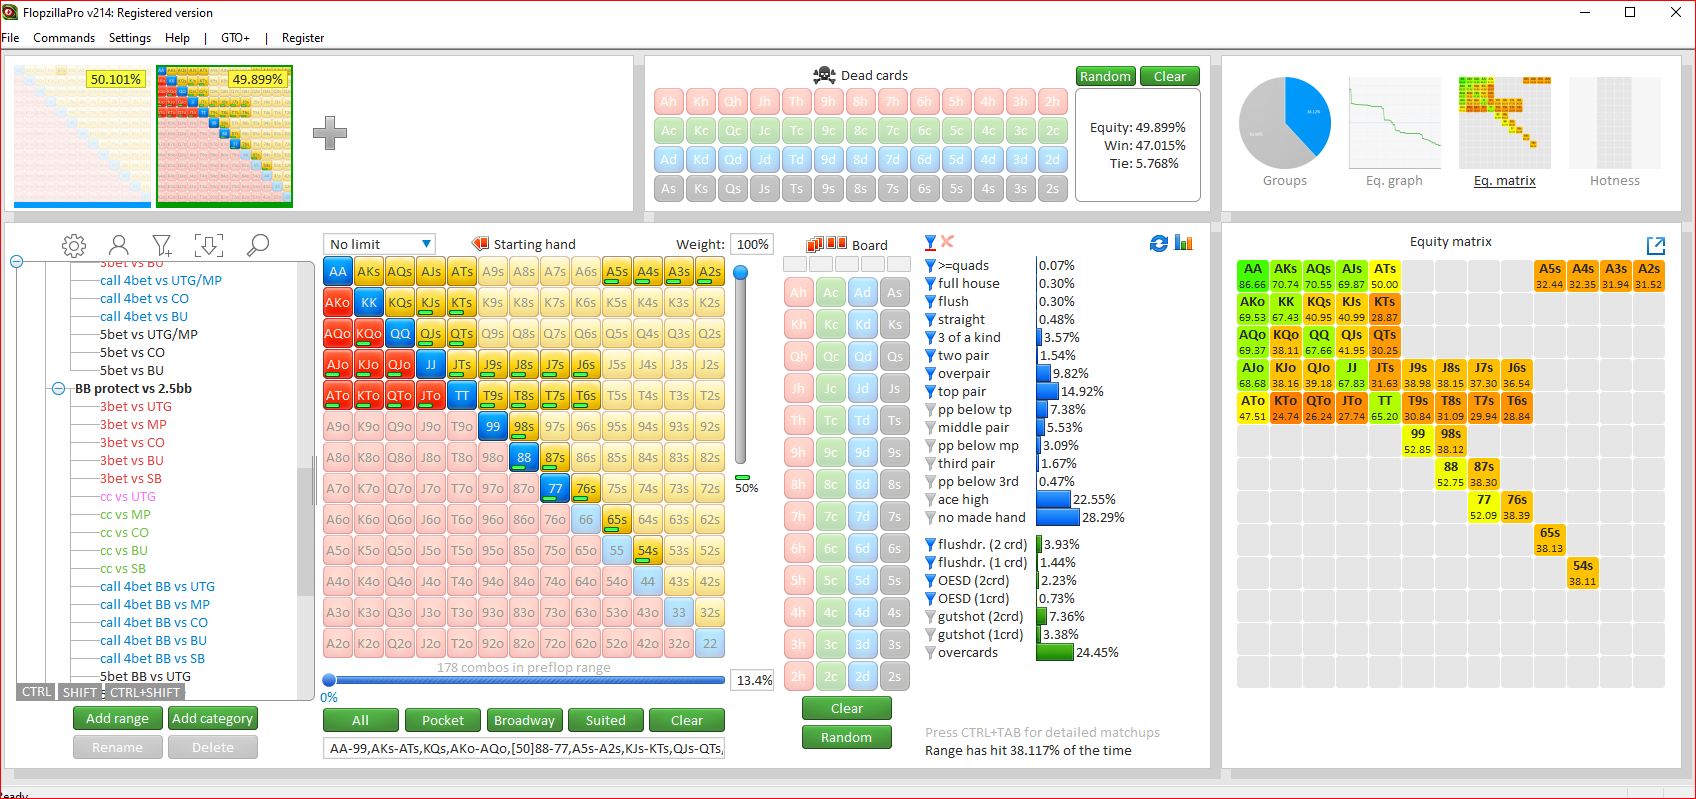Click the 13.4% range percentage field
This screenshot has width=1696, height=799.
(753, 680)
